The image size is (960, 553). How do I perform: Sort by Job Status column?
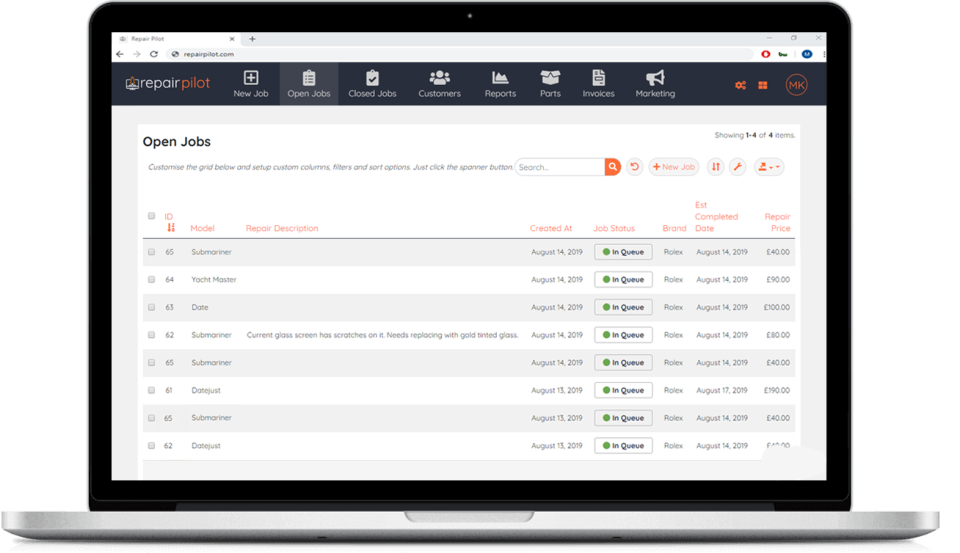613,228
